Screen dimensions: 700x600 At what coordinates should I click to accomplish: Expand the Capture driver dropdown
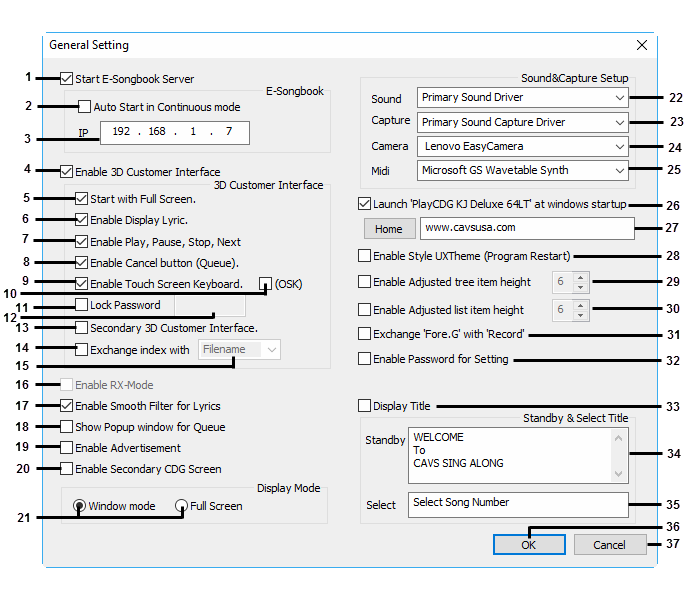pyautogui.click(x=522, y=122)
